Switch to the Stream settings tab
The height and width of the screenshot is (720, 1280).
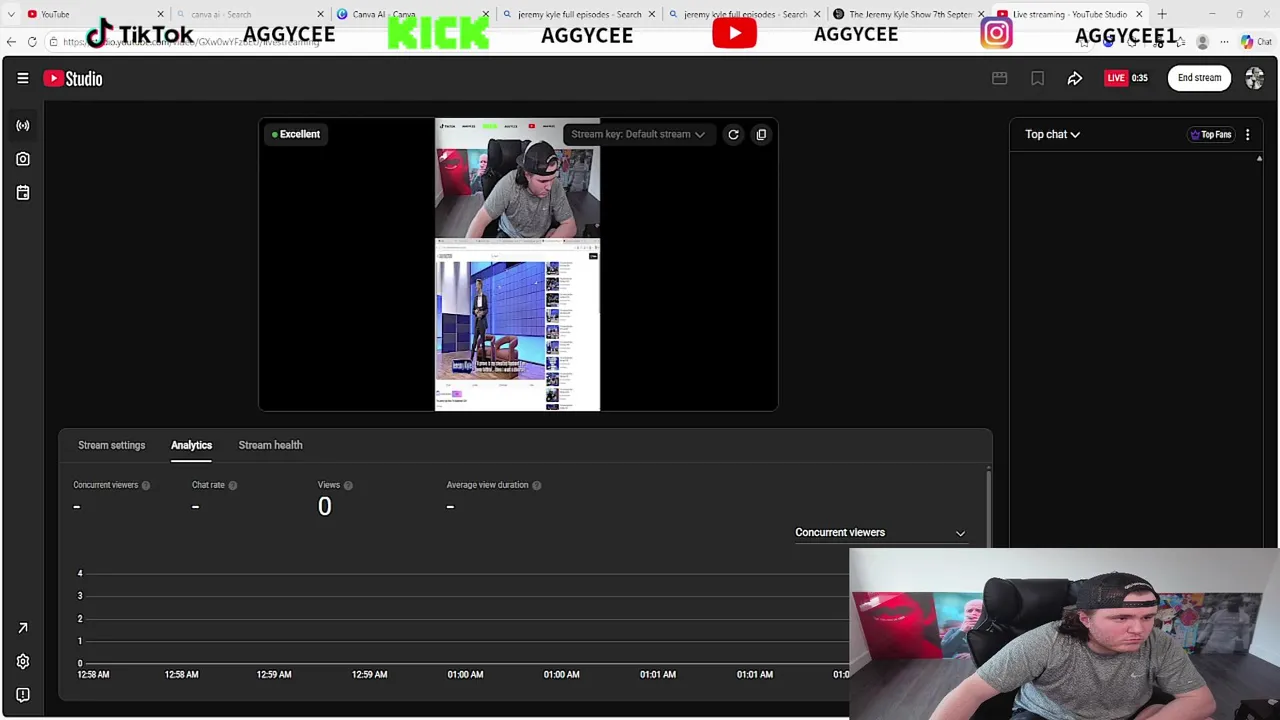[x=111, y=445]
